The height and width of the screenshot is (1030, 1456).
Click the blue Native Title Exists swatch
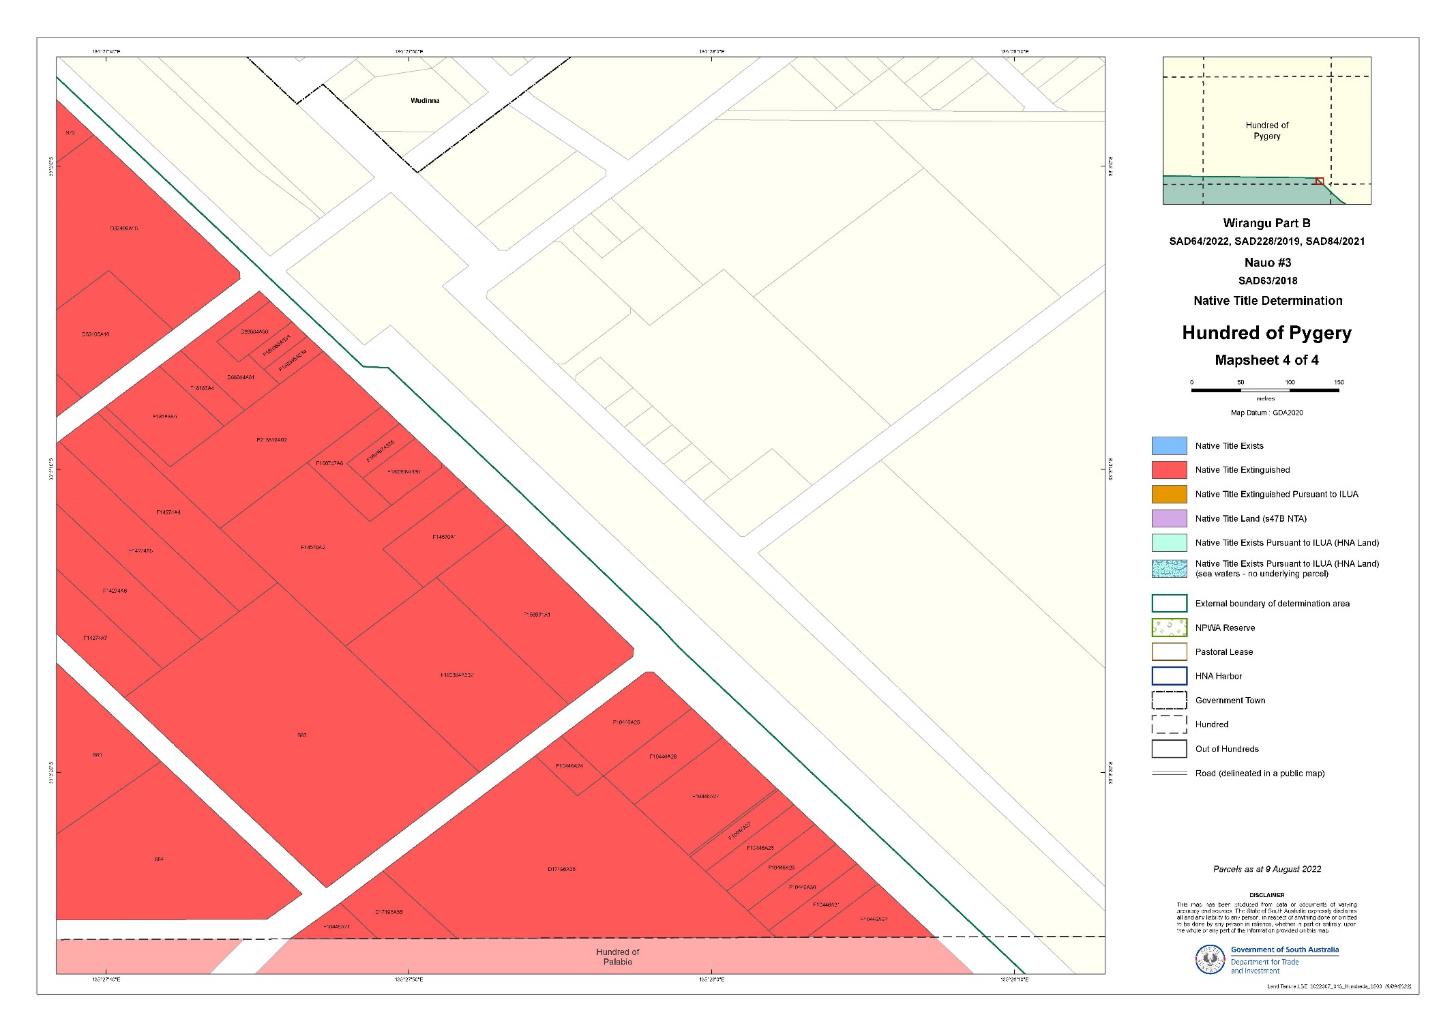[1169, 446]
